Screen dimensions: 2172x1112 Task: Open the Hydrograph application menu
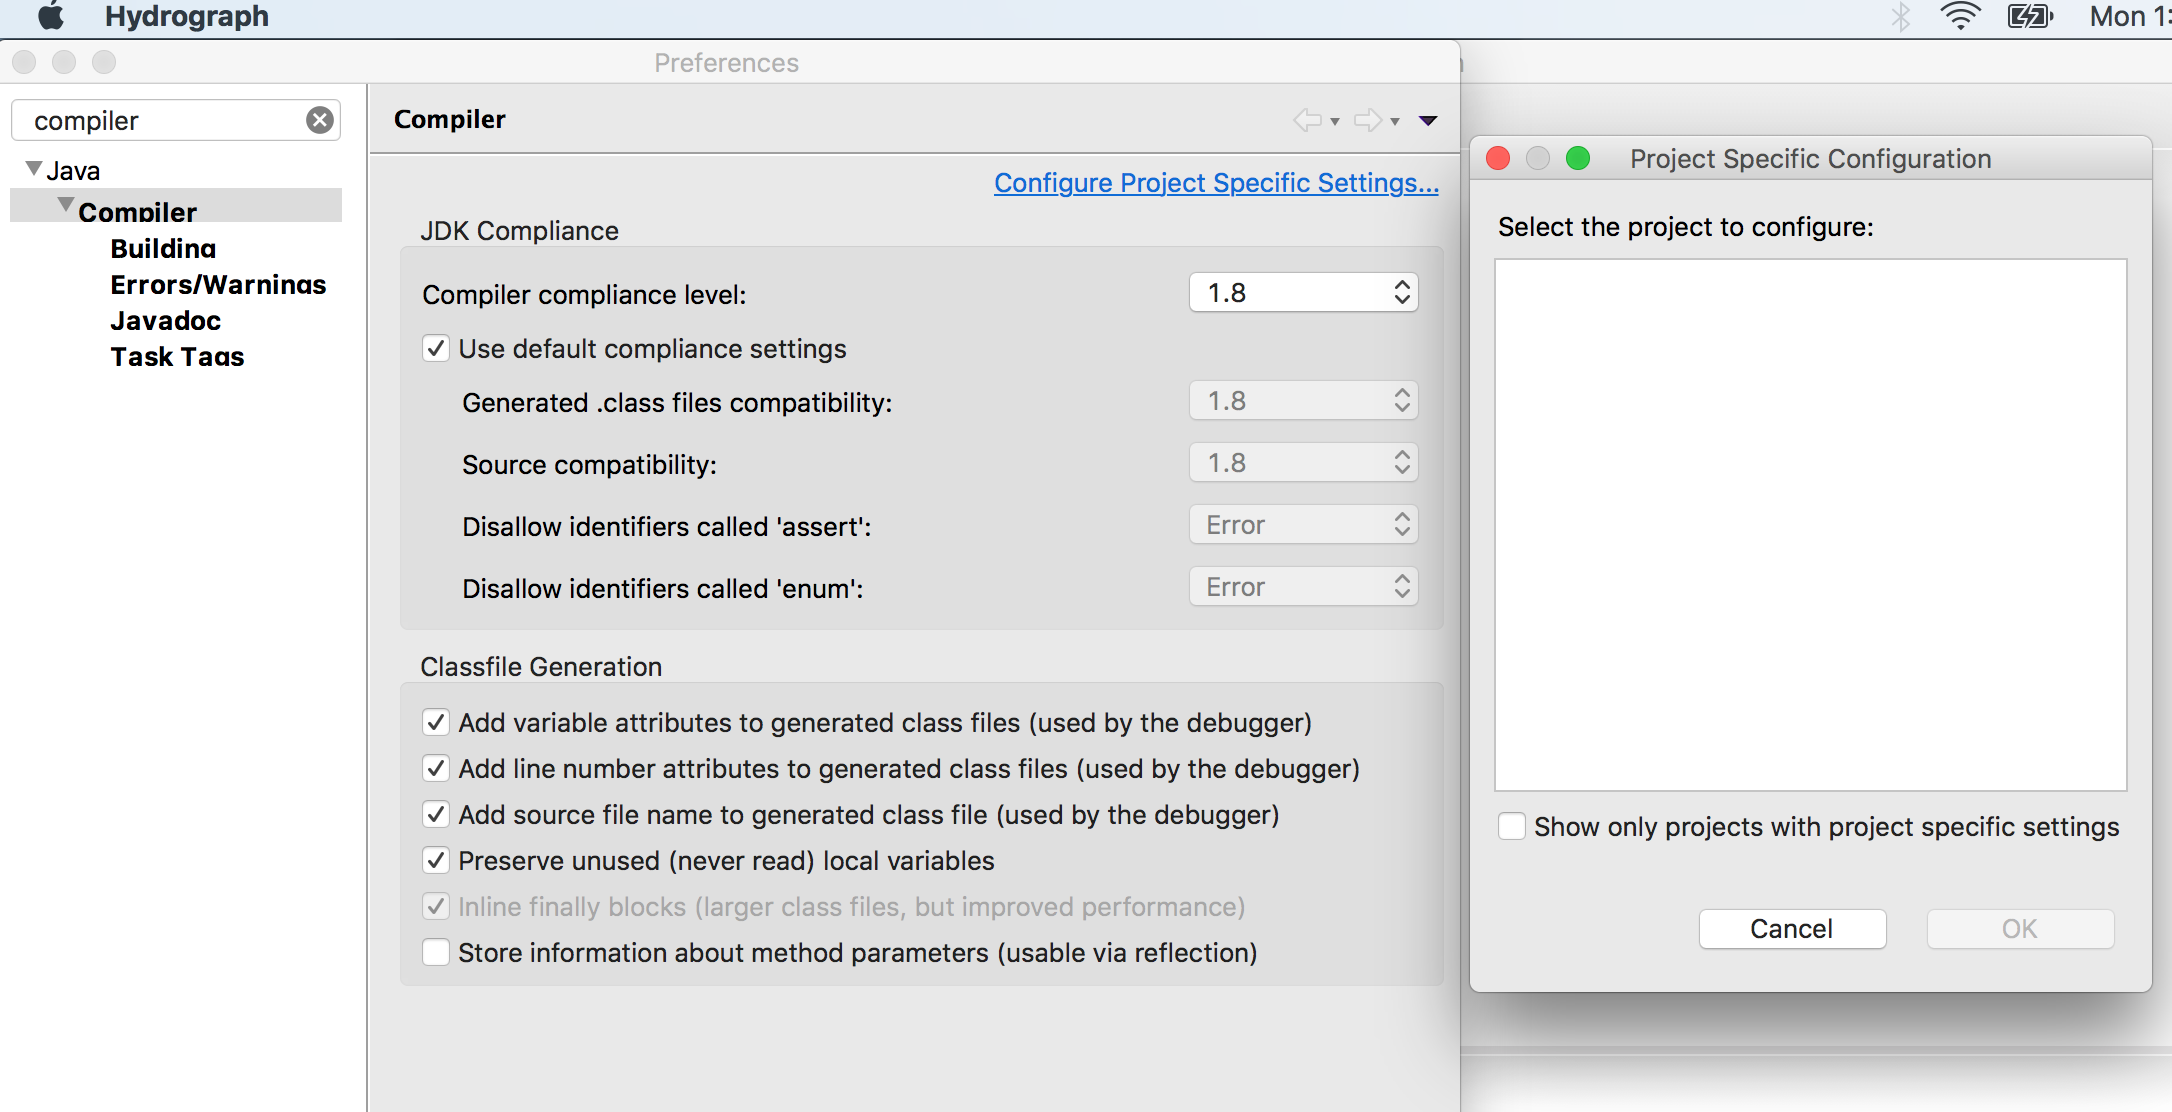click(186, 16)
